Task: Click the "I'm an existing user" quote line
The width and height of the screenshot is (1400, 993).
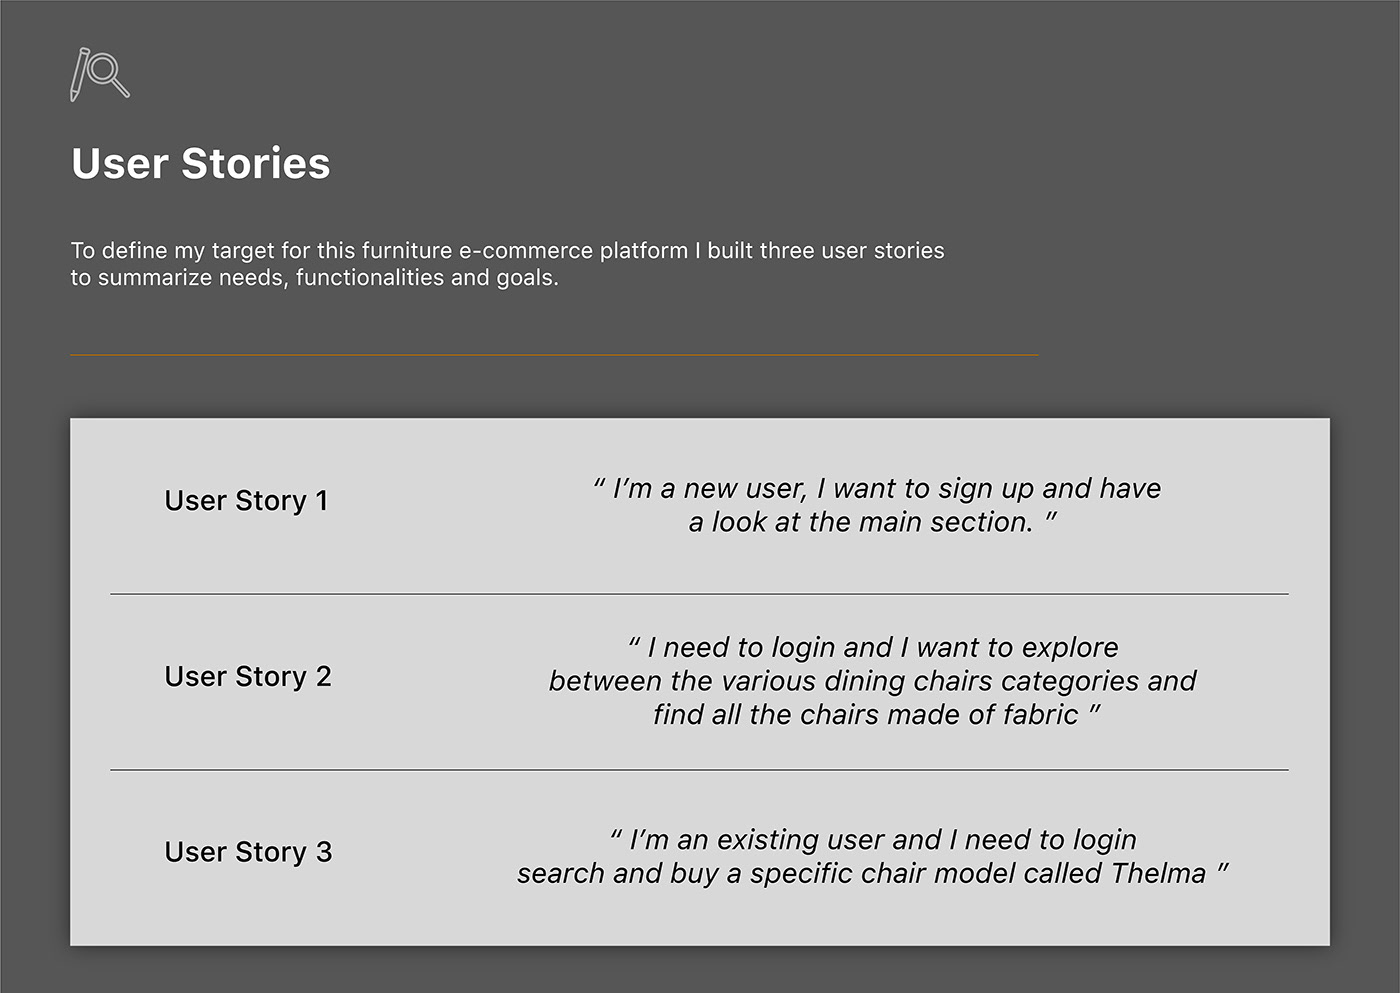Action: tap(873, 839)
